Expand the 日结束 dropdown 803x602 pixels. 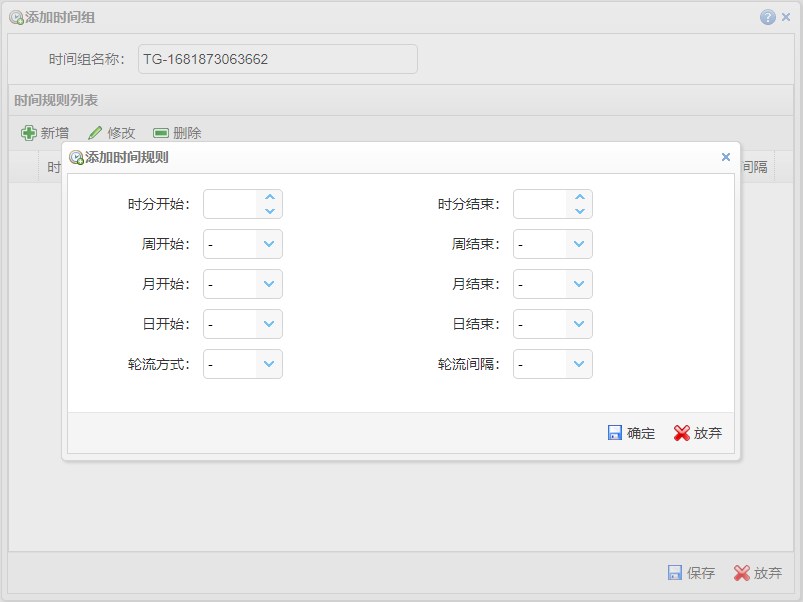[579, 324]
